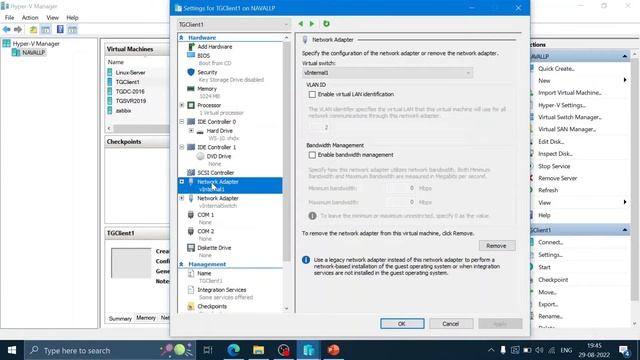Click the Remove network adapter button
Viewport: 640px width, 360px height.
[x=497, y=246]
